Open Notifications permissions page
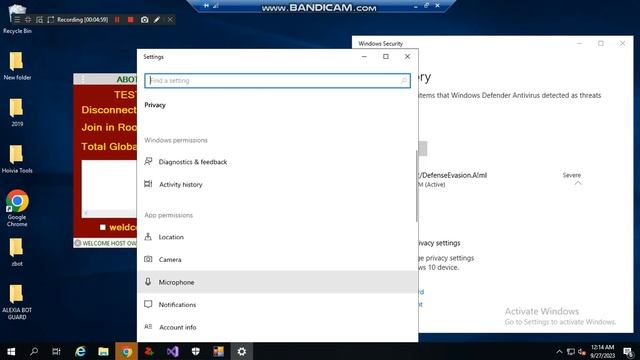The image size is (640, 360). 277,304
